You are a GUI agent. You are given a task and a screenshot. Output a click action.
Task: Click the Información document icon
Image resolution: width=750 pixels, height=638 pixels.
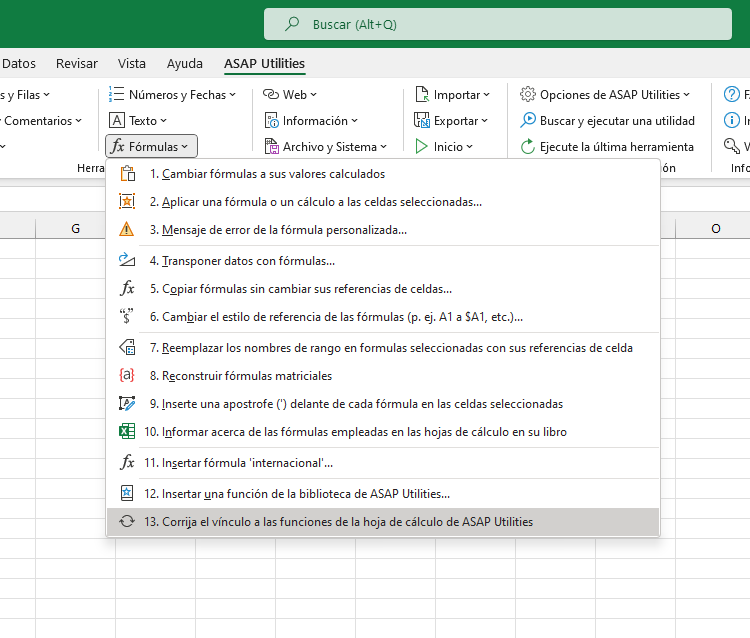271,121
